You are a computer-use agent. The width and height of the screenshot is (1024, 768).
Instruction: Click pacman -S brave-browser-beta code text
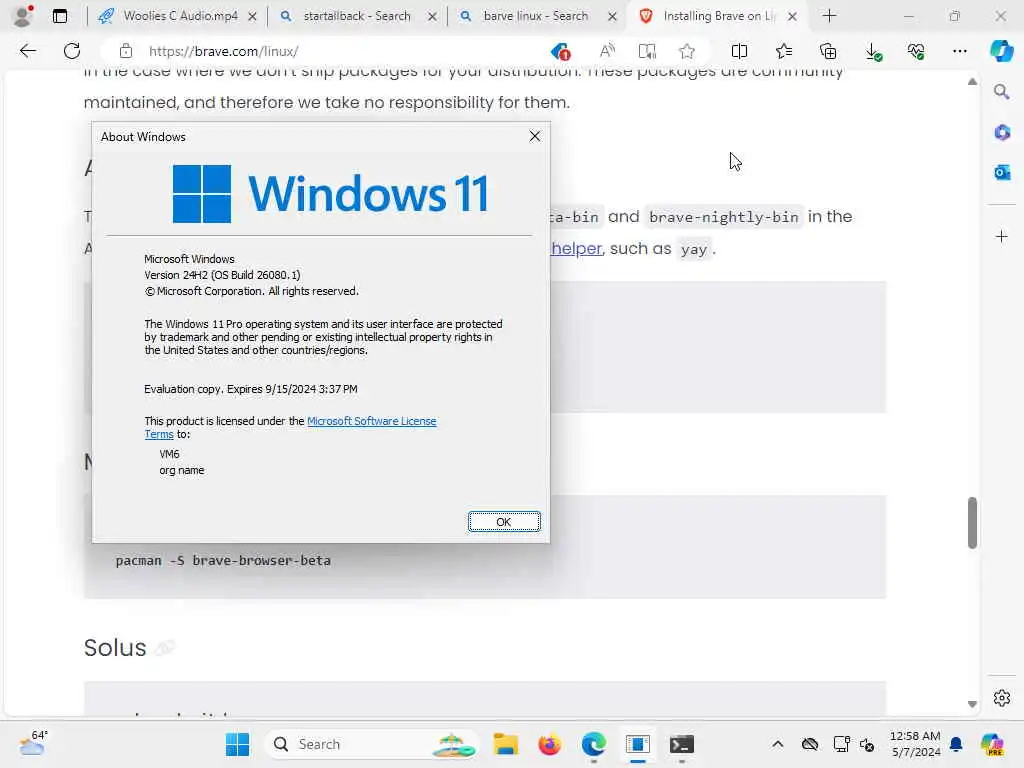[223, 560]
